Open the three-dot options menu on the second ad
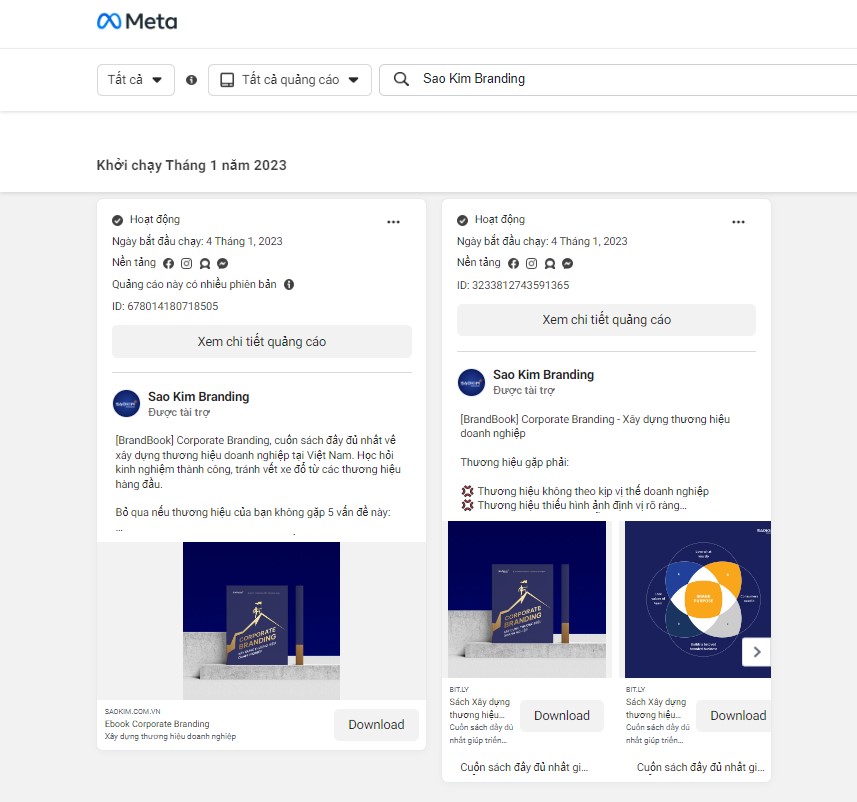Image resolution: width=857 pixels, height=802 pixels. tap(739, 222)
